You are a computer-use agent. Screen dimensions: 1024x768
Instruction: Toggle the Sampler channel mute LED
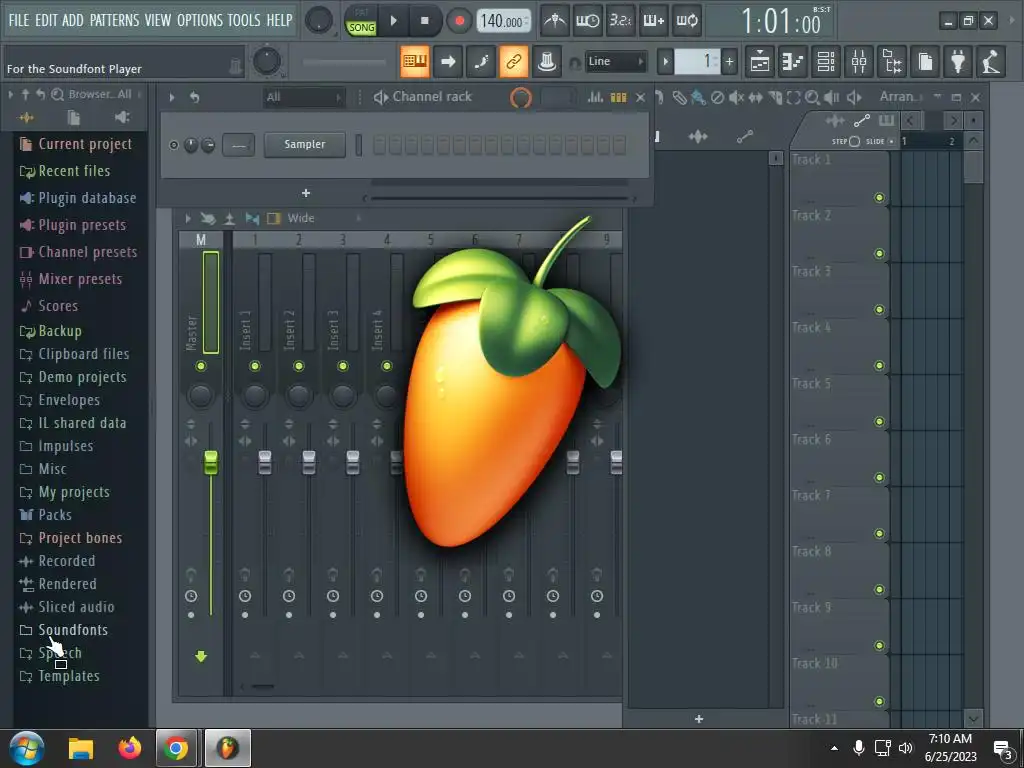(x=174, y=145)
